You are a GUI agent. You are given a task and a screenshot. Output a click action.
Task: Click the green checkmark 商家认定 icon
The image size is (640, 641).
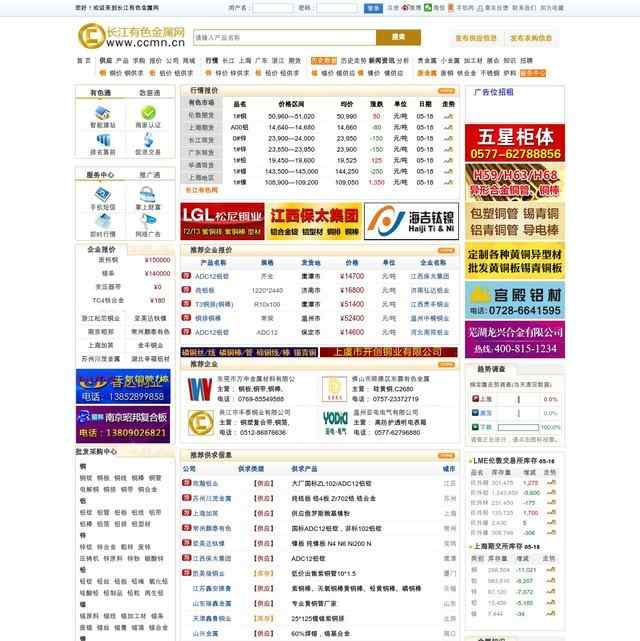point(148,113)
